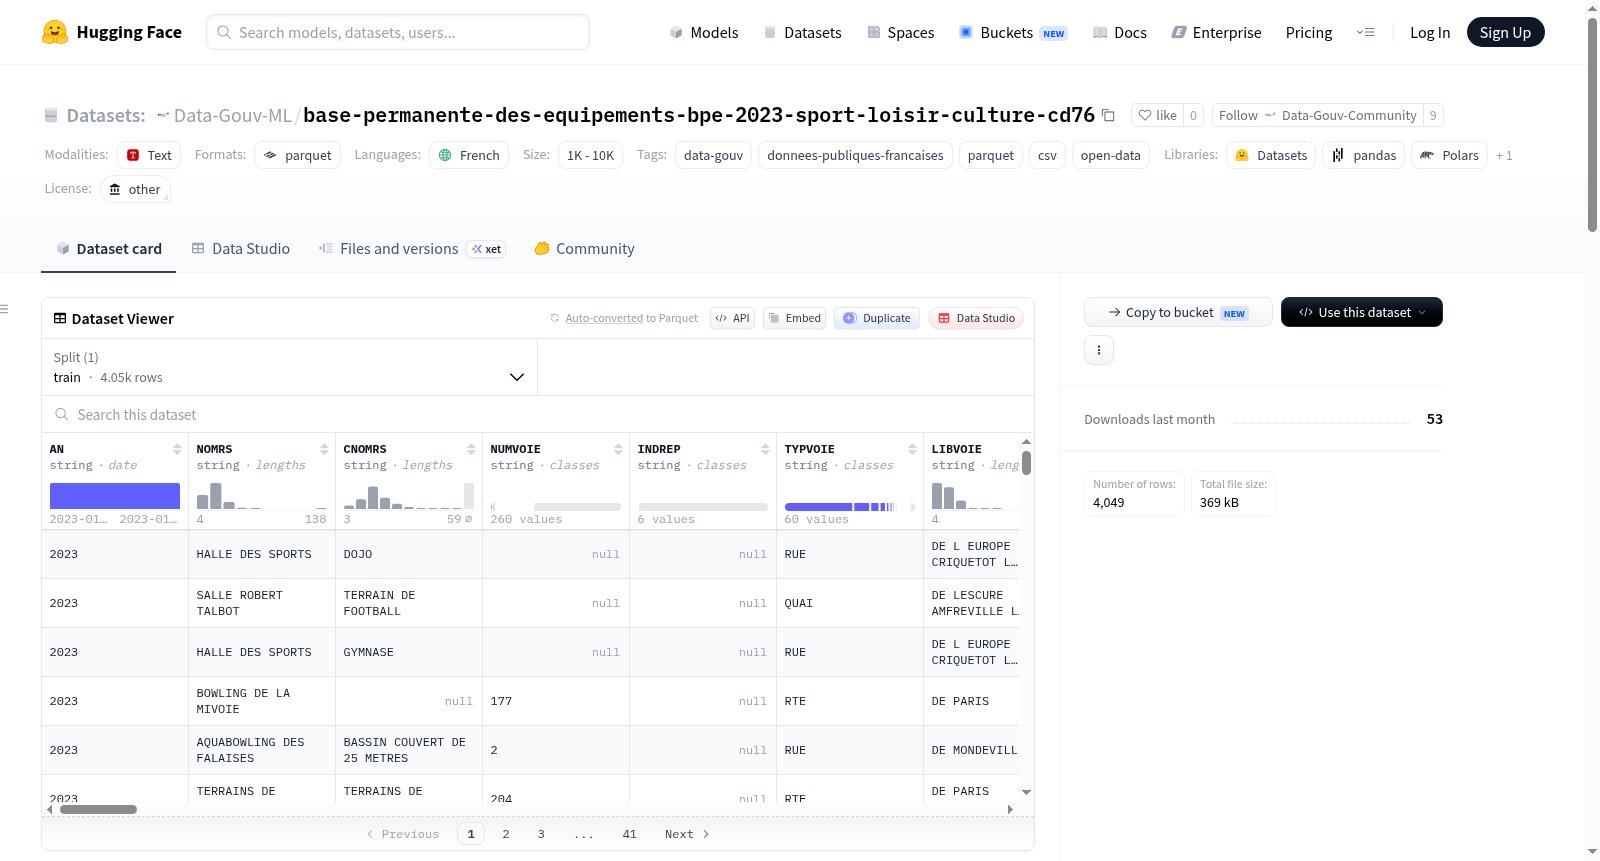Click the BOWLING DE LA MIVOIE cell

click(262, 701)
